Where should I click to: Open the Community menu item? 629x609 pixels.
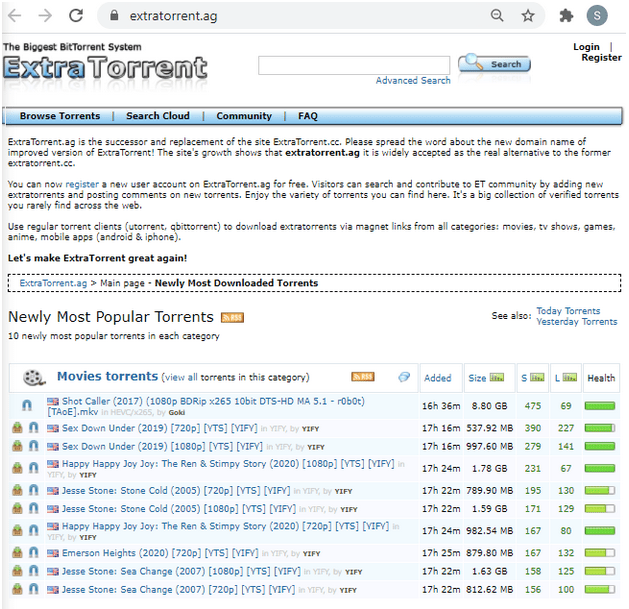pos(244,116)
